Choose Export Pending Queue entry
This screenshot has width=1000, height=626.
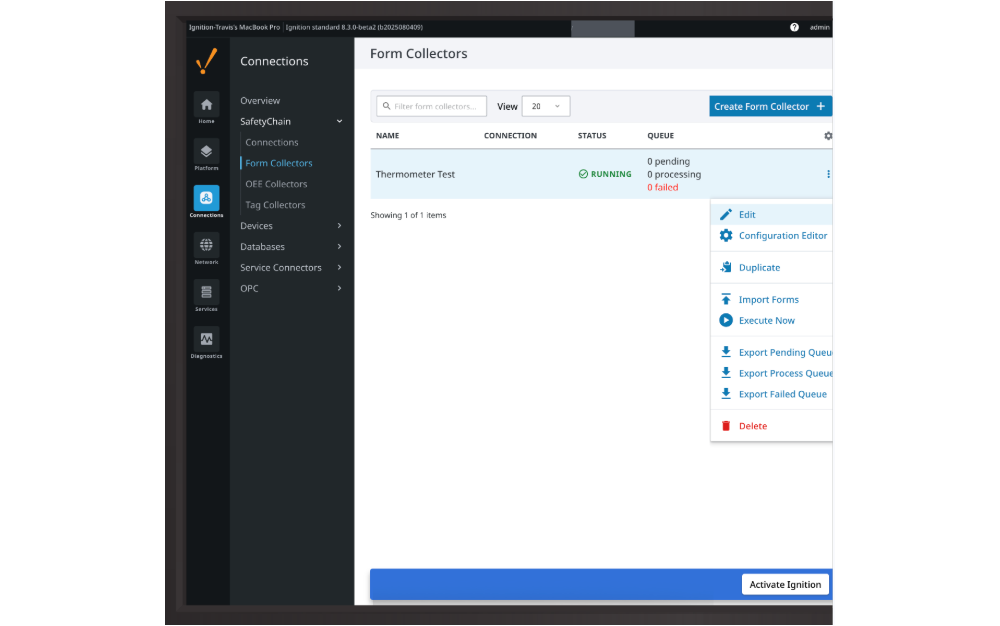click(x=772, y=353)
